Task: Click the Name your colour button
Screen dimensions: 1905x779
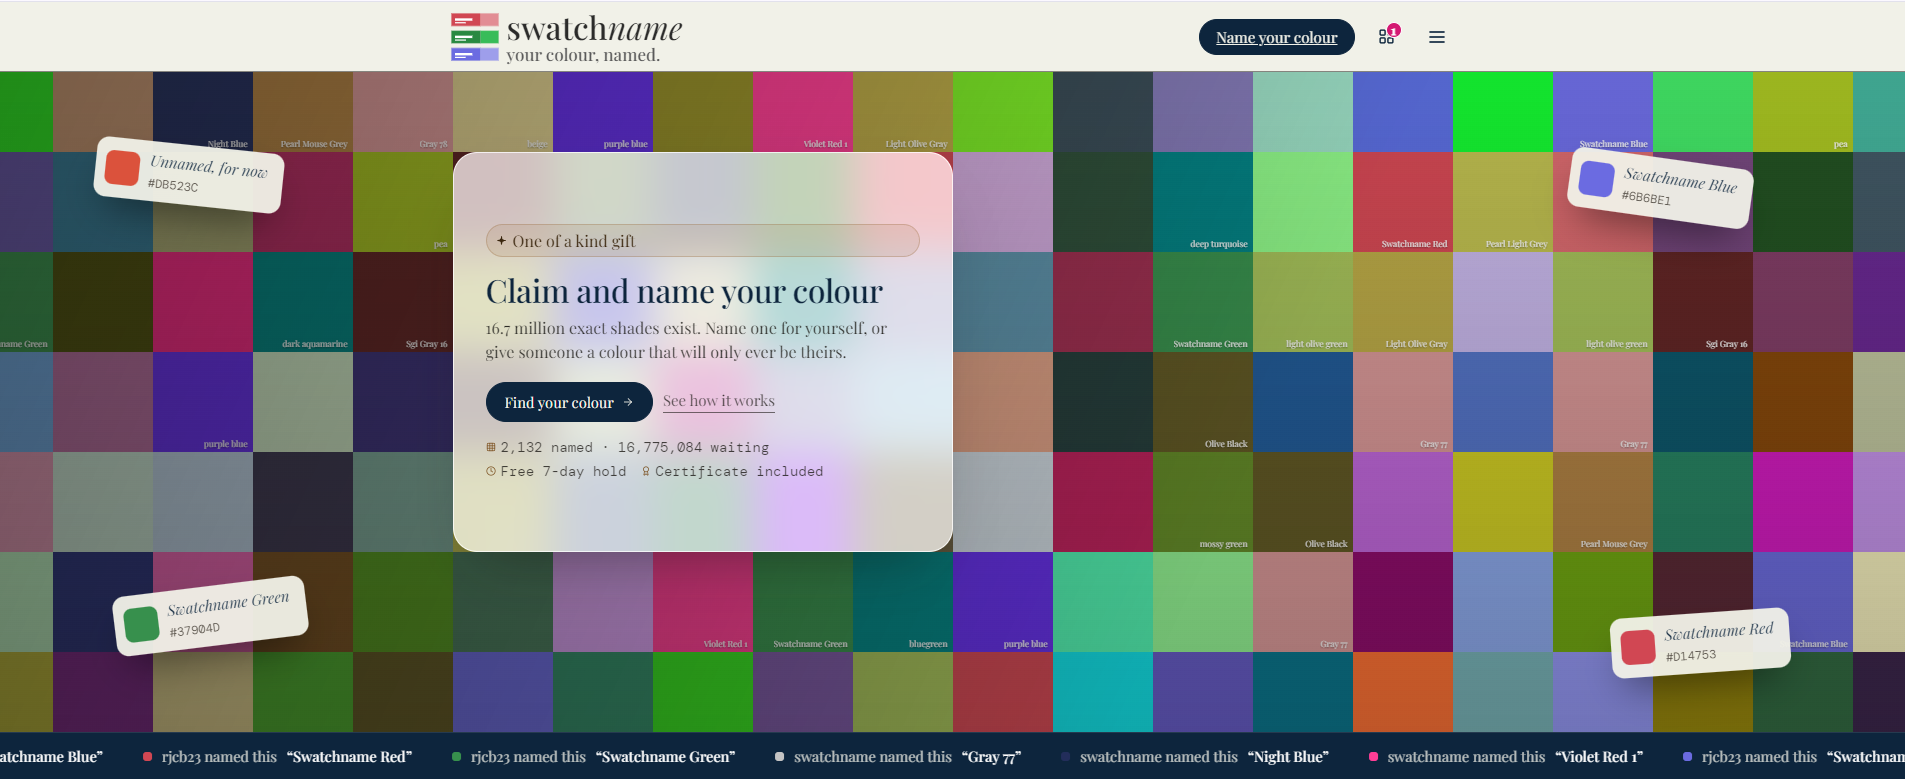Action: tap(1276, 37)
